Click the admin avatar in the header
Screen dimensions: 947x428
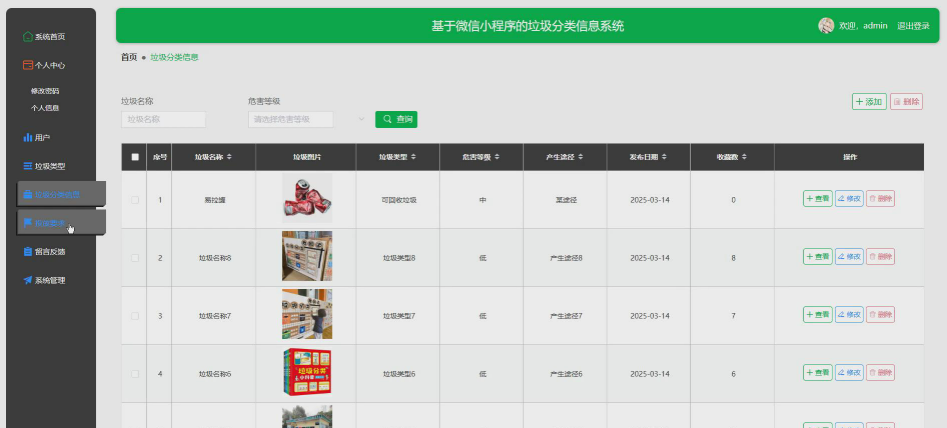pos(826,25)
